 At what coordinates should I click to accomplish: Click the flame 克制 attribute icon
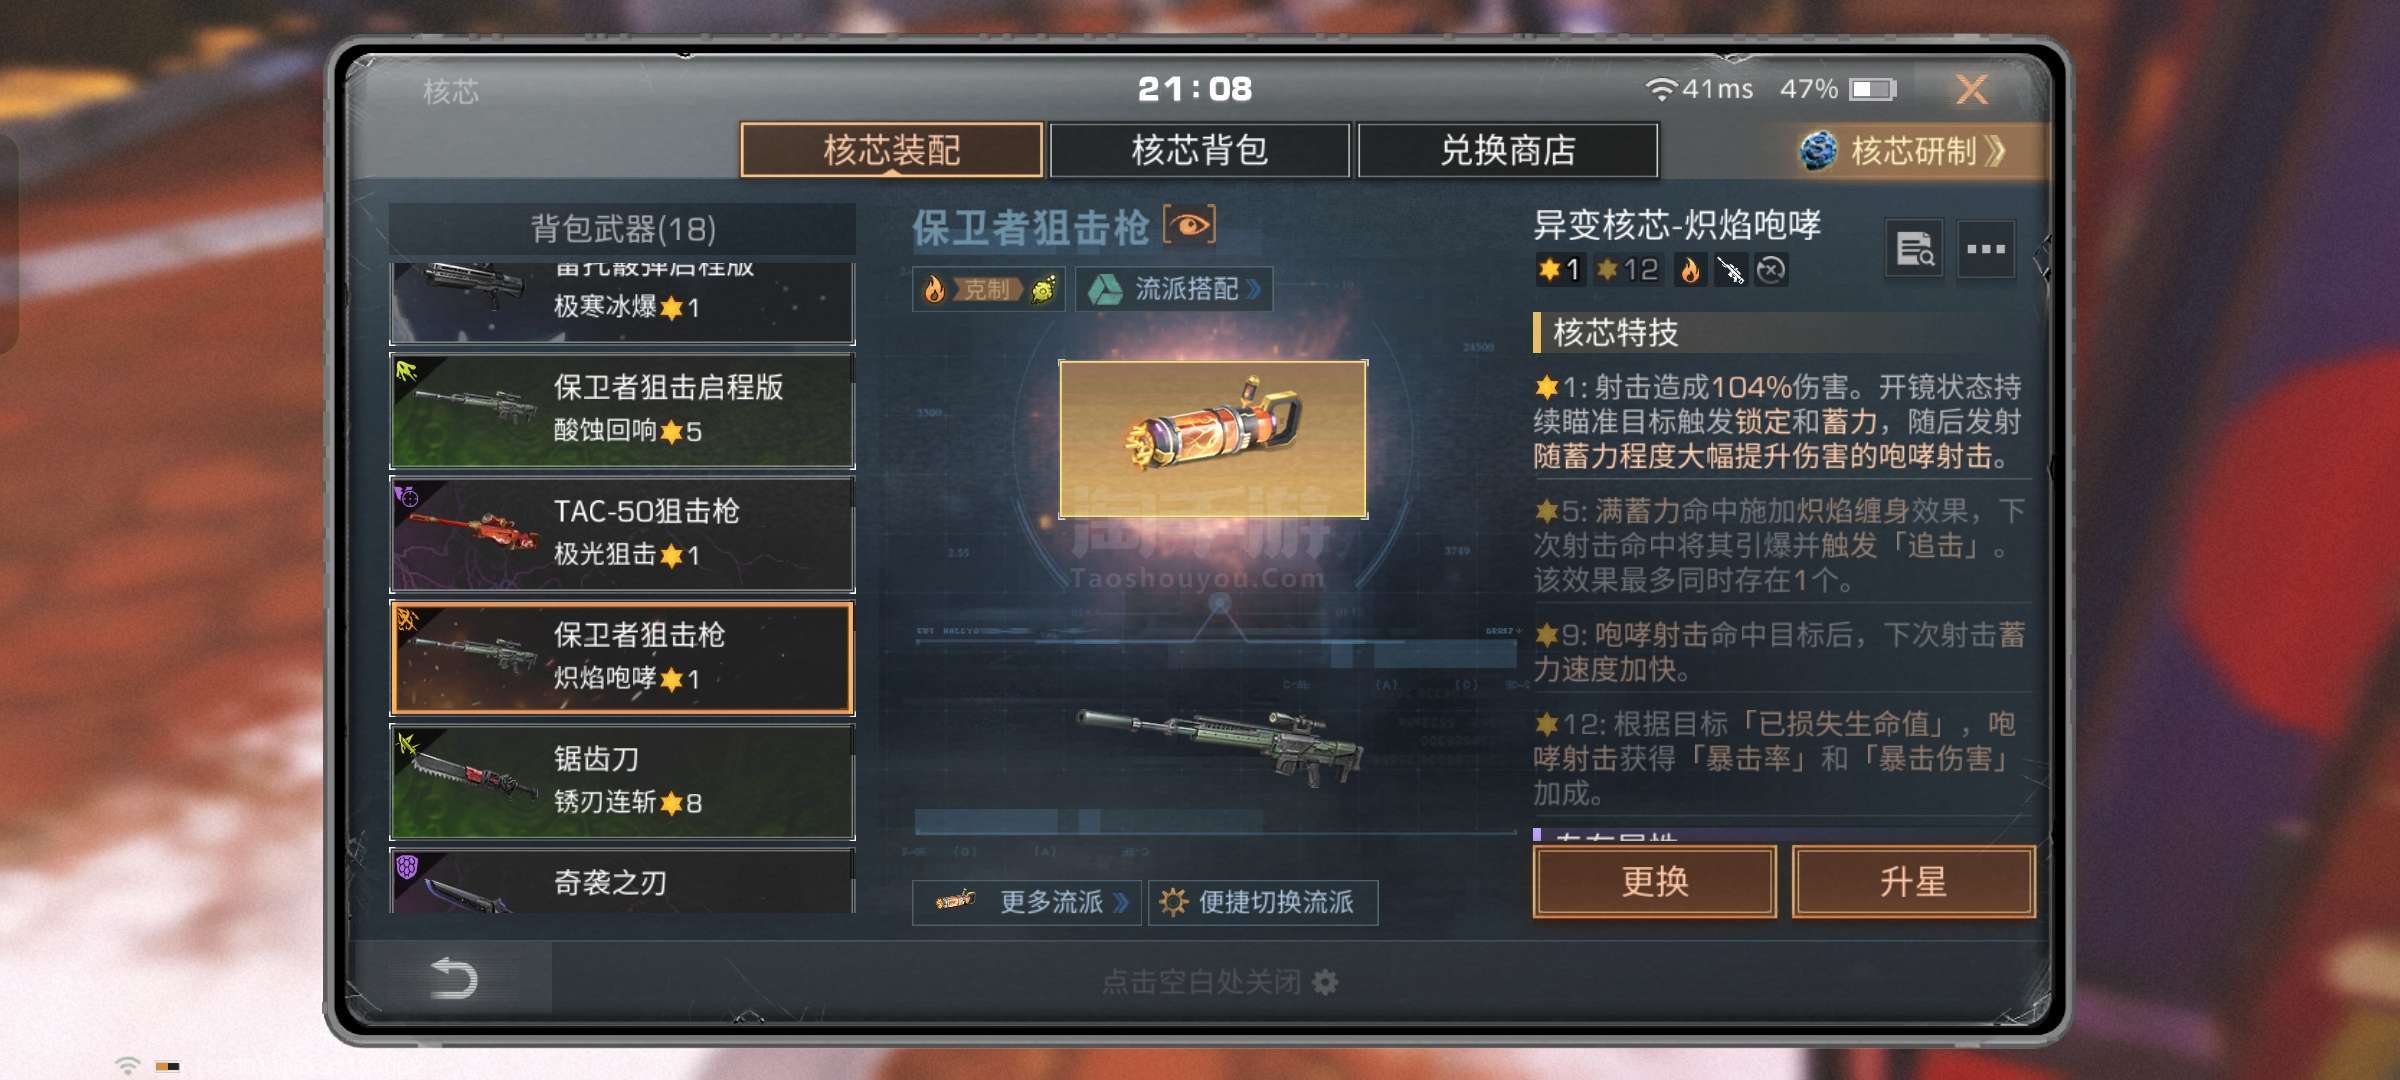point(934,290)
